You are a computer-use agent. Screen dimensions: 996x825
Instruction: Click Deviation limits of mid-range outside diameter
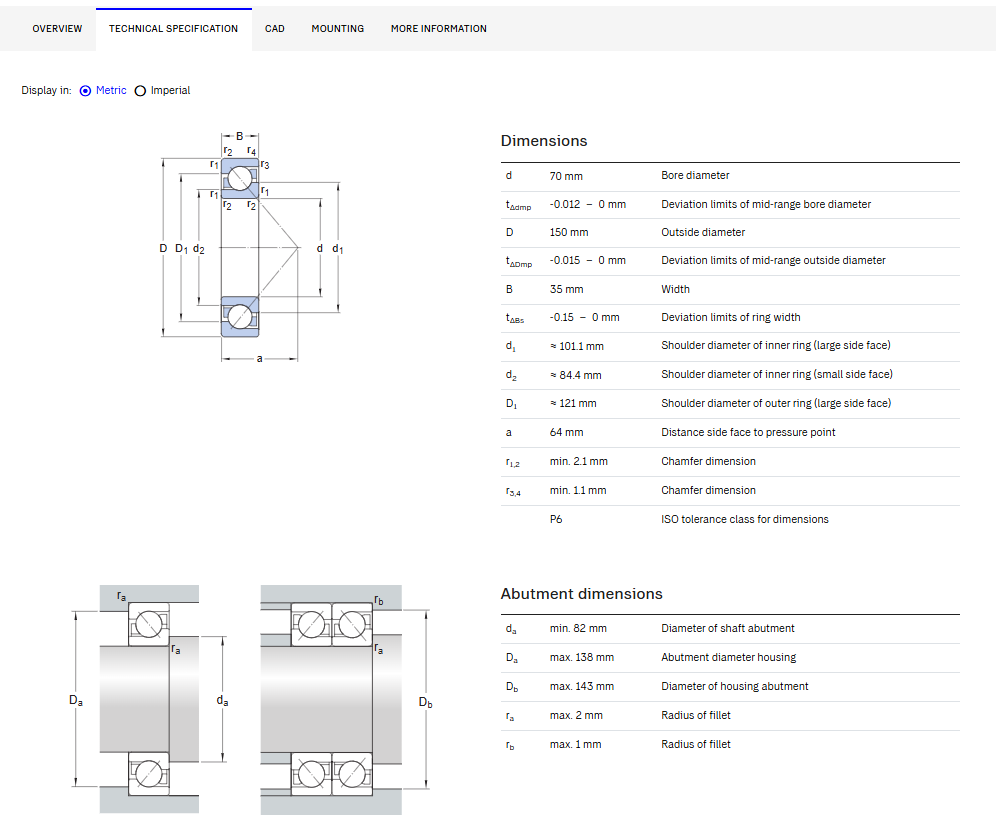[x=773, y=260]
